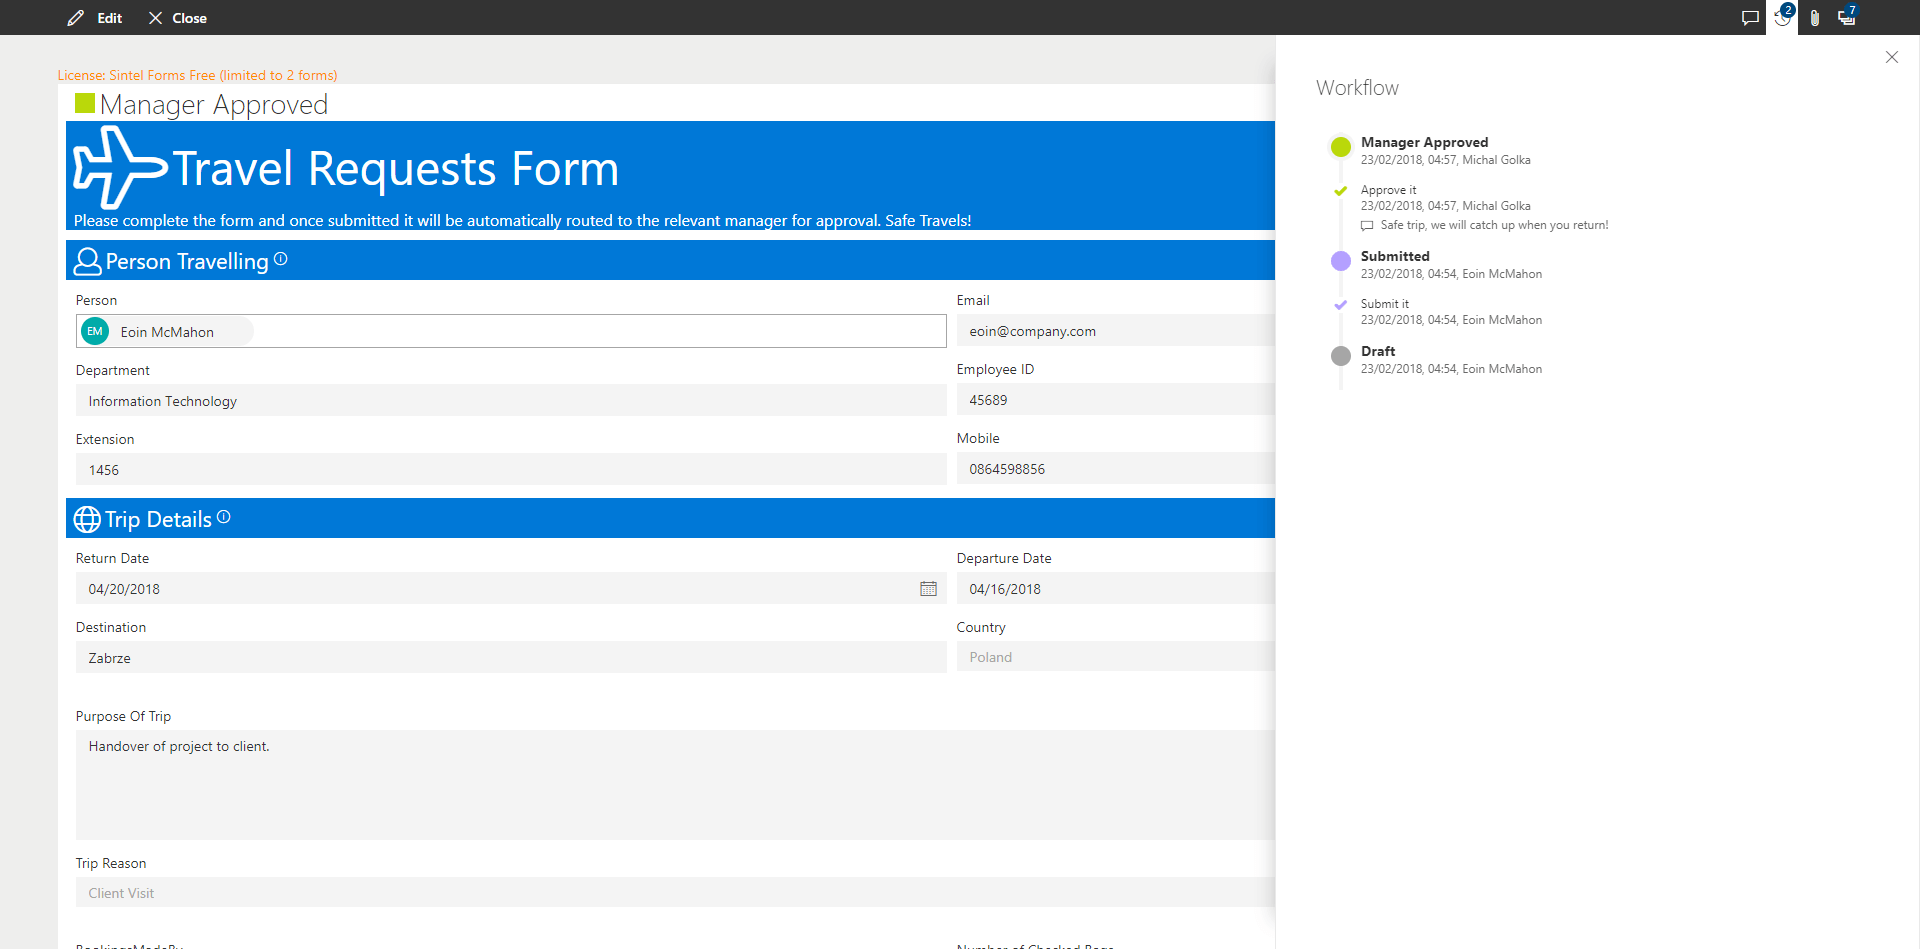Viewport: 1920px width, 949px height.
Task: Open the Trip Reason dropdown showing Client Visit
Action: [675, 892]
